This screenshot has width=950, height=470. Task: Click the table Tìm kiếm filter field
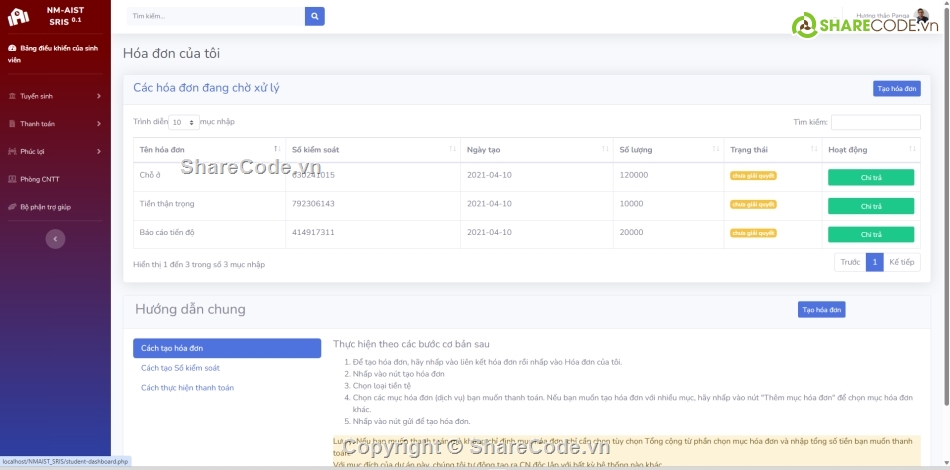pyautogui.click(x=875, y=122)
